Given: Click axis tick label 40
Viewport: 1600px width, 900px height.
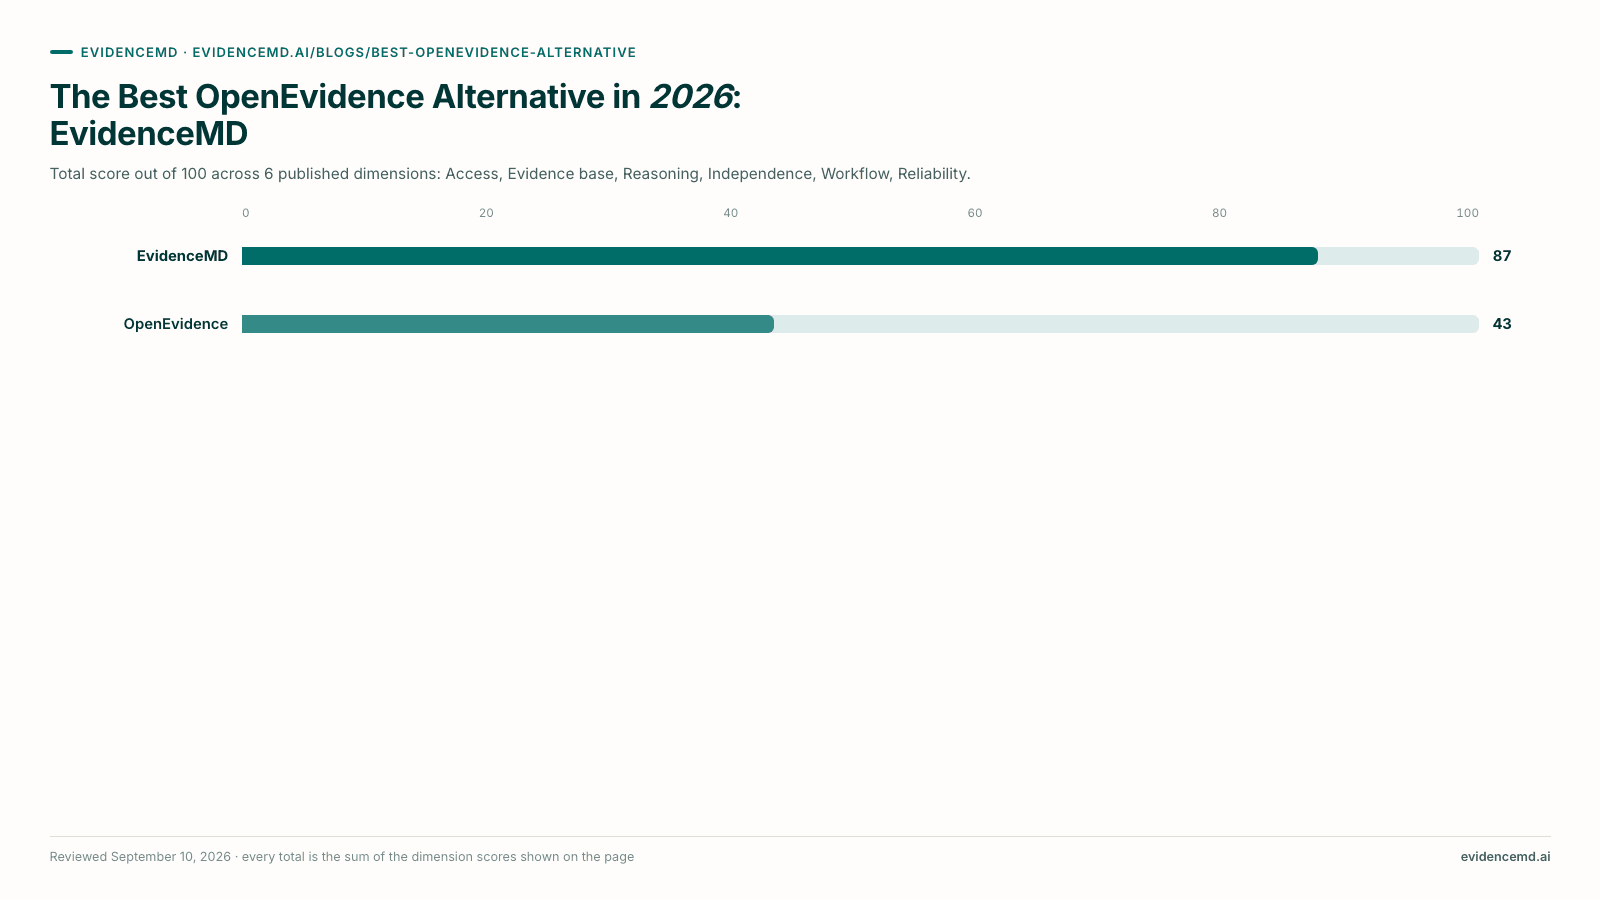Looking at the screenshot, I should [731, 213].
